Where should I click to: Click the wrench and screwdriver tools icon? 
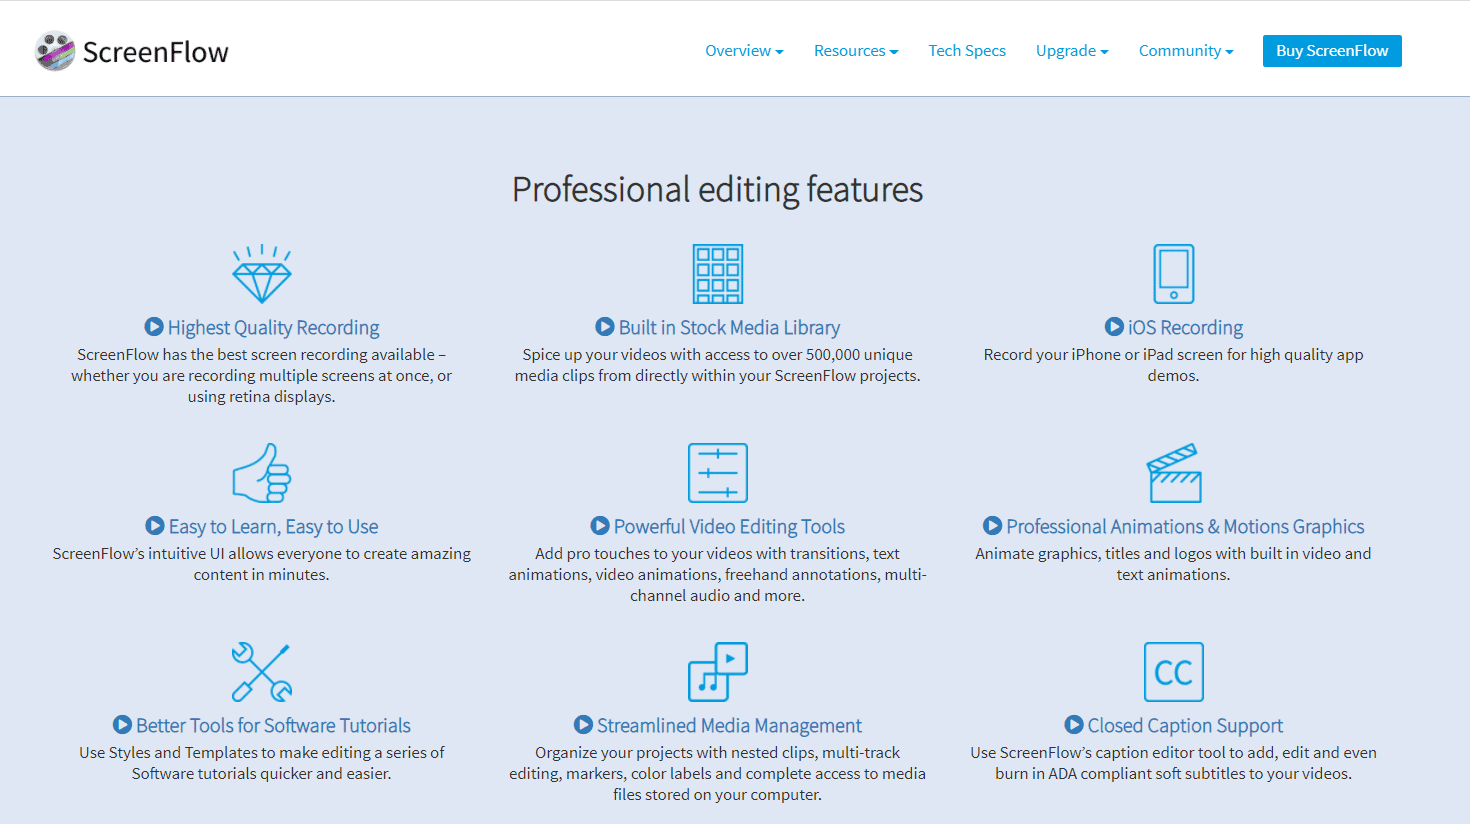click(262, 672)
